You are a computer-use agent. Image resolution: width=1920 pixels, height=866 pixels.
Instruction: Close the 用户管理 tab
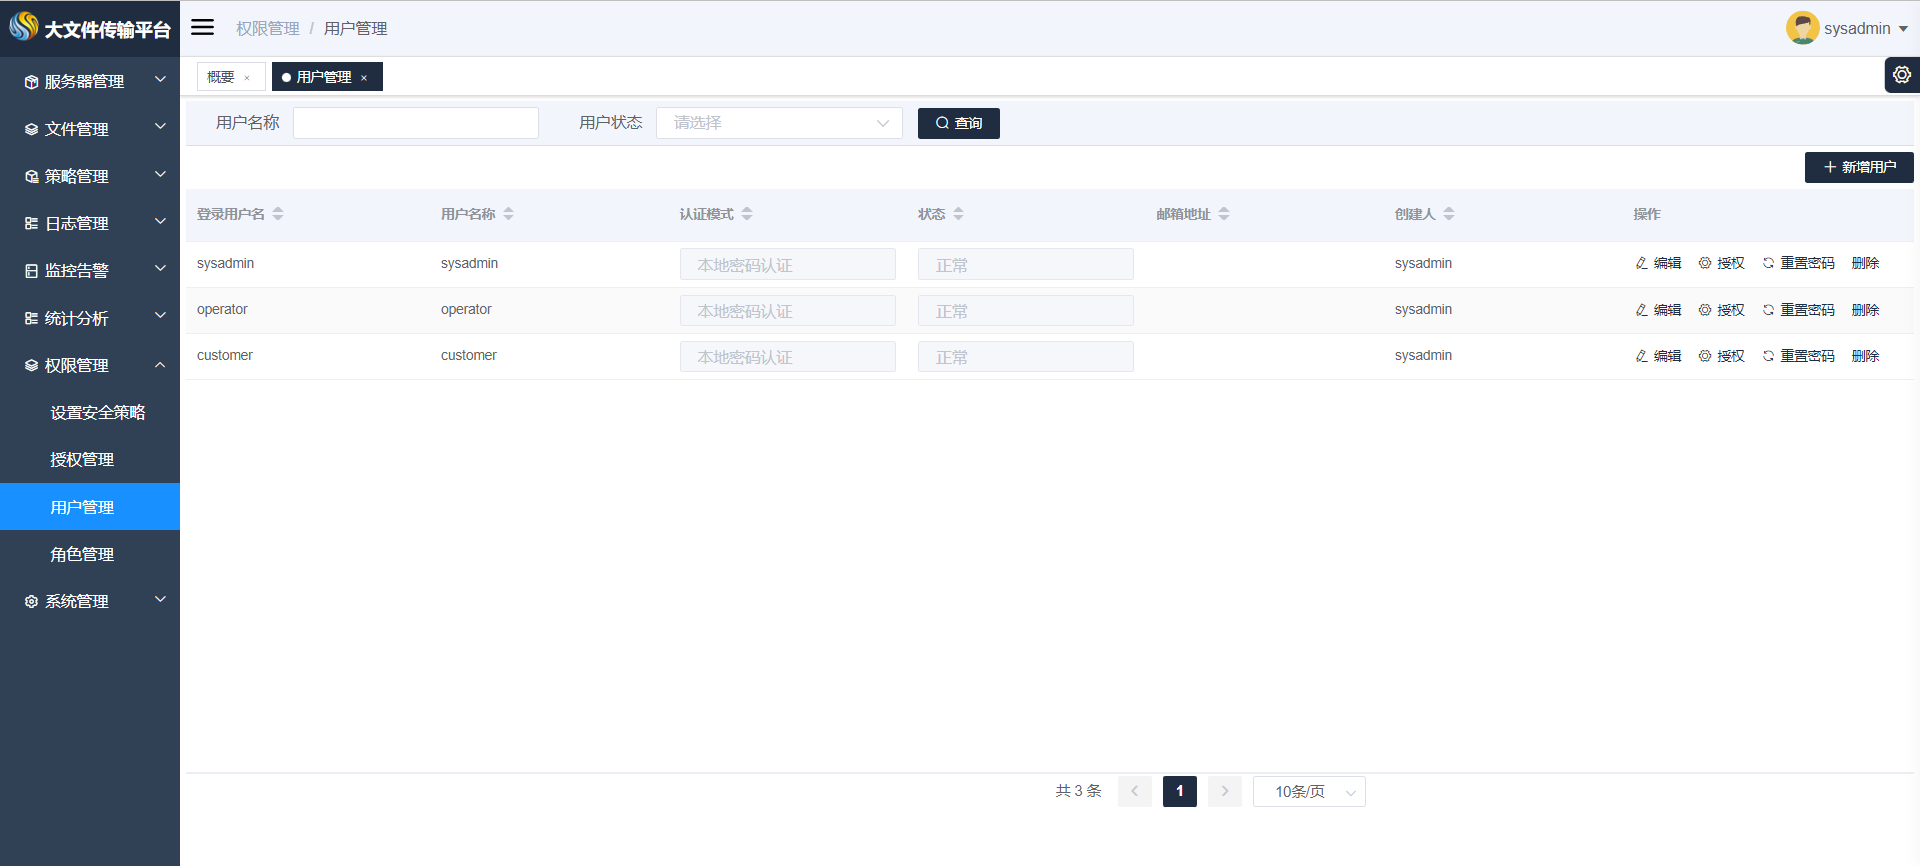pos(364,78)
